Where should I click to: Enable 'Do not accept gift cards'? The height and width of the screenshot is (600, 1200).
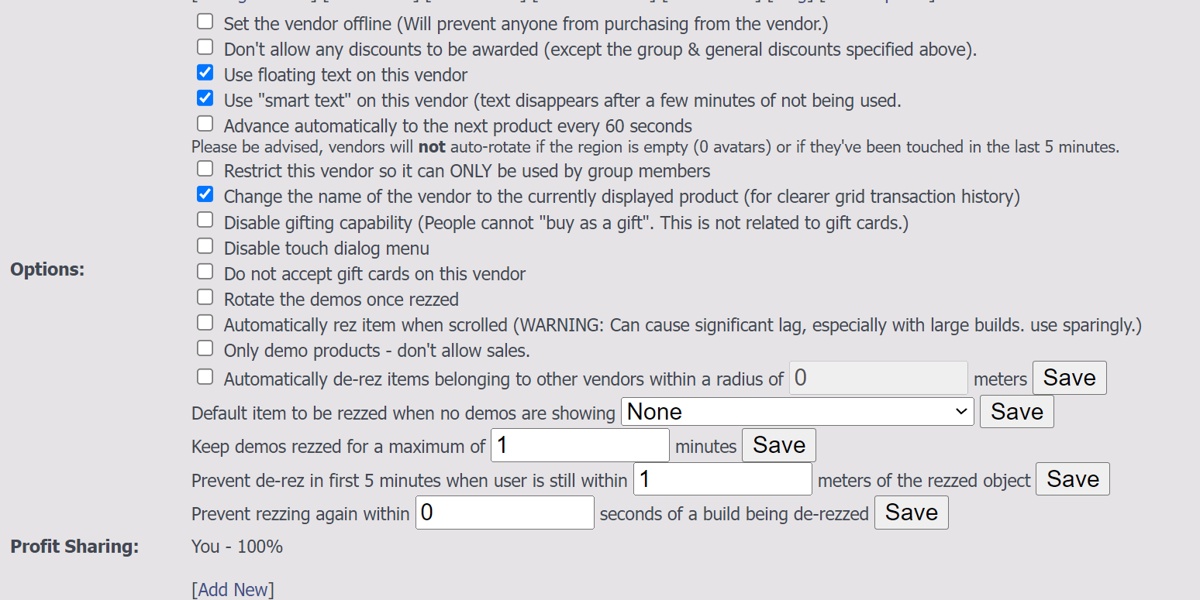pyautogui.click(x=205, y=271)
